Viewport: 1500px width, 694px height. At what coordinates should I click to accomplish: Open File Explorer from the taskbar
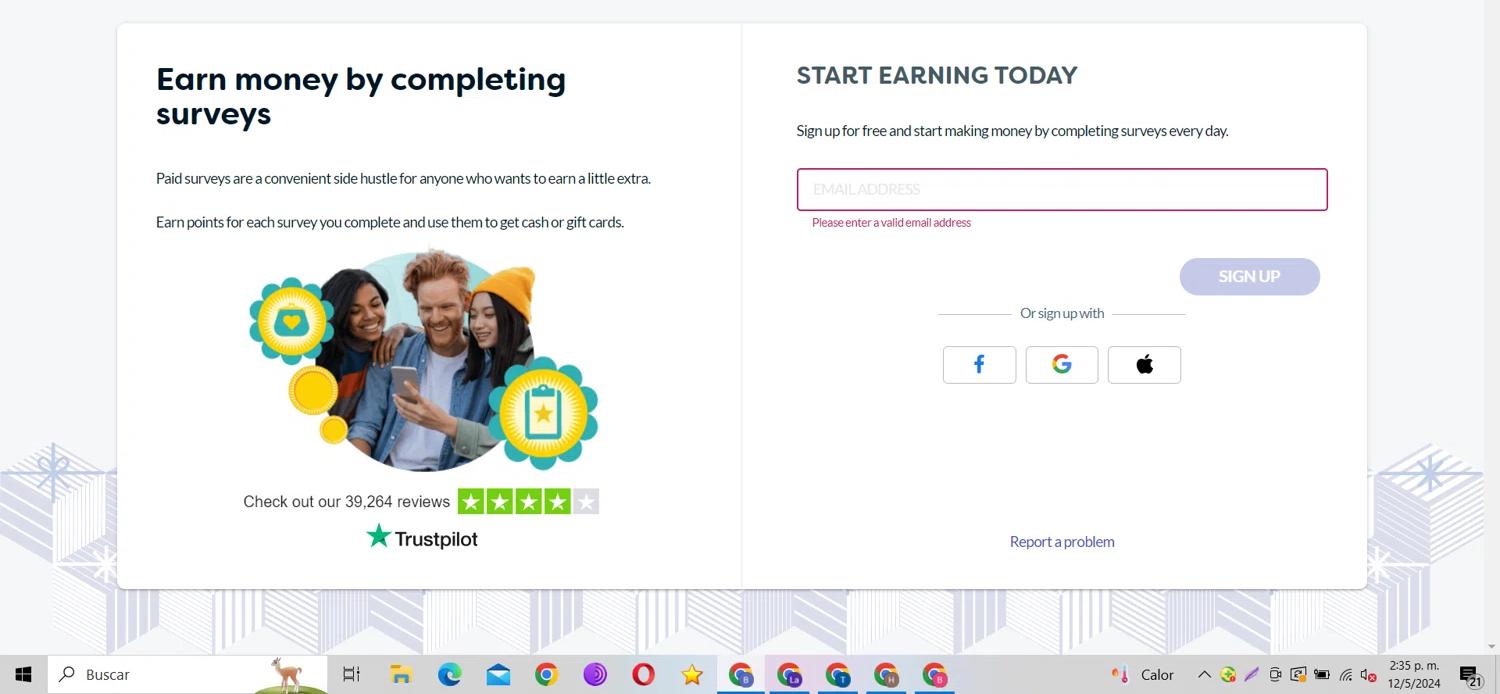(x=401, y=675)
